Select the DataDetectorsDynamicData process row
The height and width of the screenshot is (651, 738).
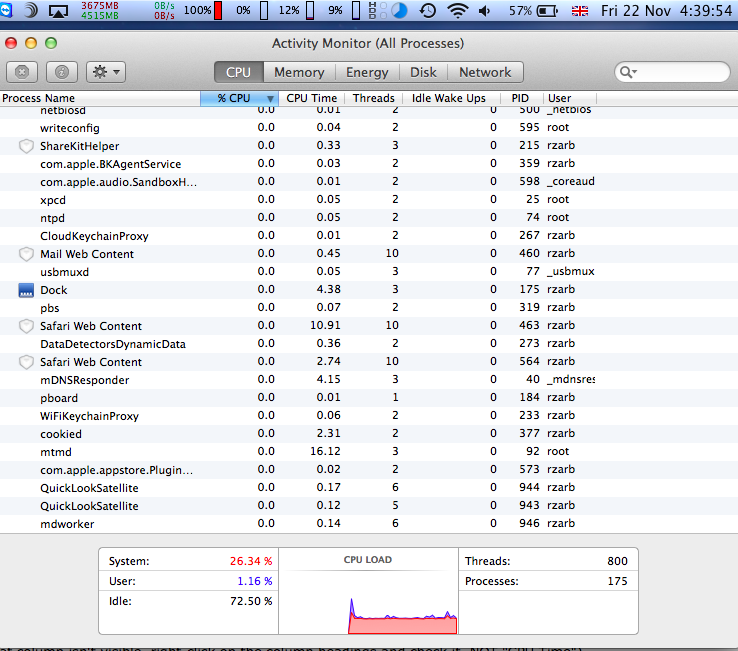[x=369, y=344]
